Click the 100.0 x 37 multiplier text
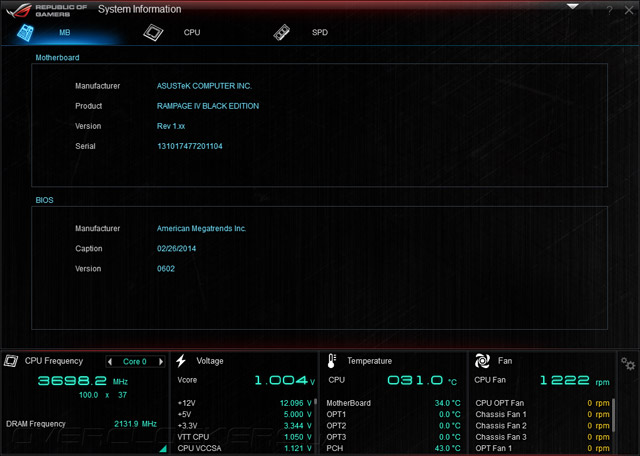The height and width of the screenshot is (456, 640). pos(103,395)
